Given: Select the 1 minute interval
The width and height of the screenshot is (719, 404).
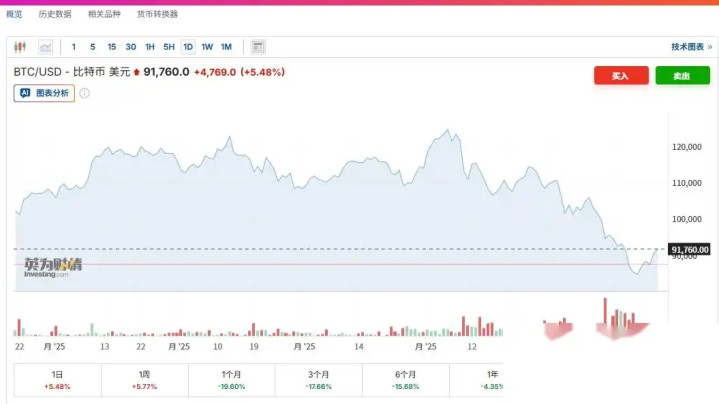Looking at the screenshot, I should tap(74, 47).
